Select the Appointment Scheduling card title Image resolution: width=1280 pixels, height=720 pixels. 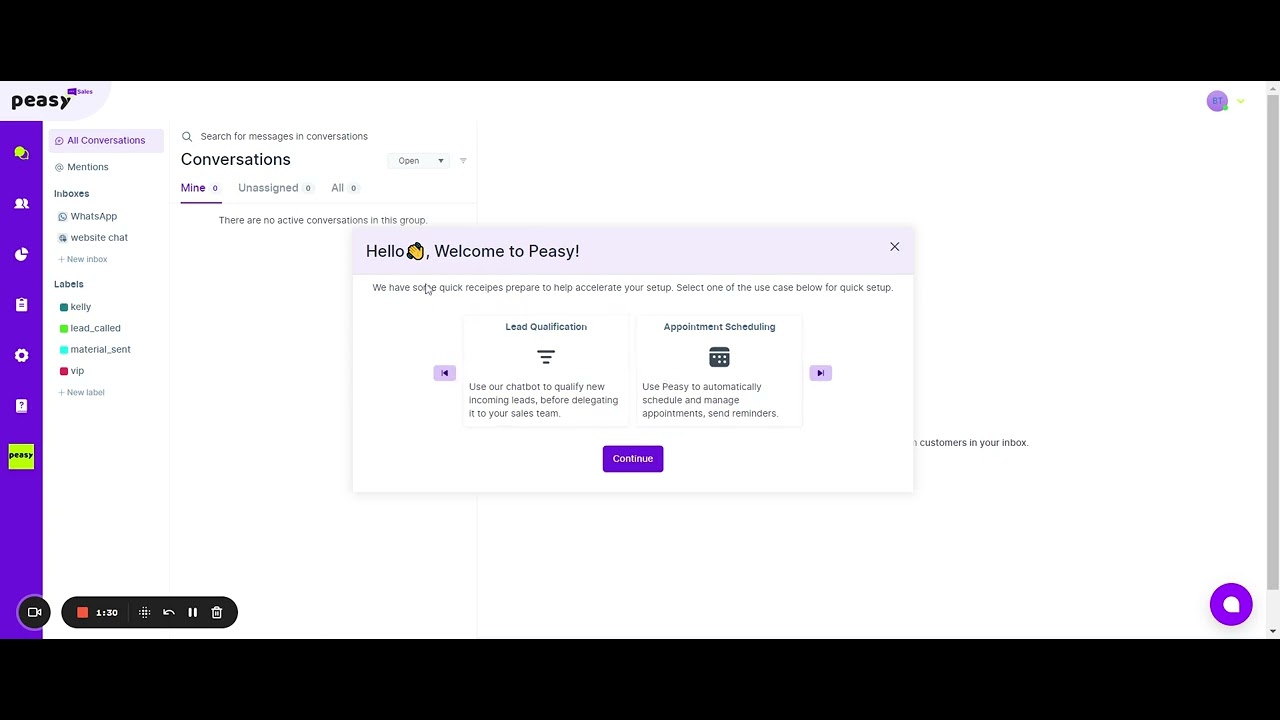pos(719,327)
